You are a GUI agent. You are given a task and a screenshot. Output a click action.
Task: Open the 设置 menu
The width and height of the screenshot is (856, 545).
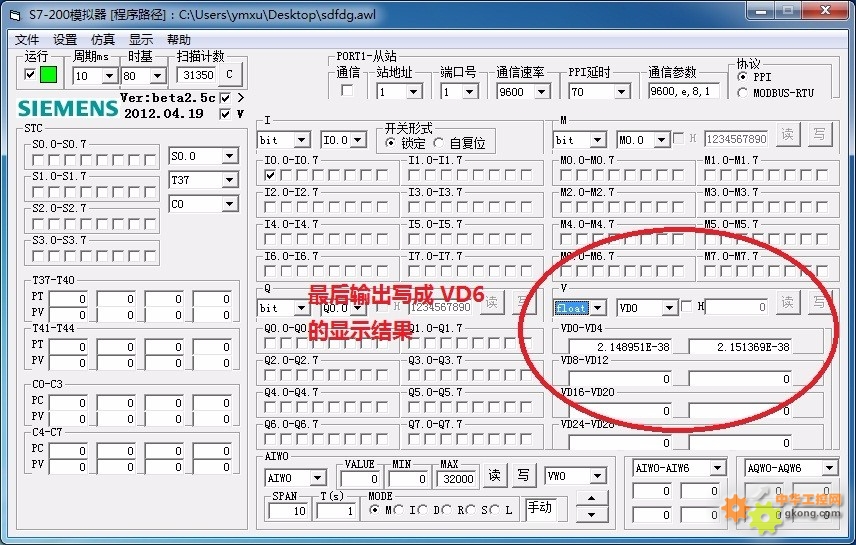(x=65, y=39)
